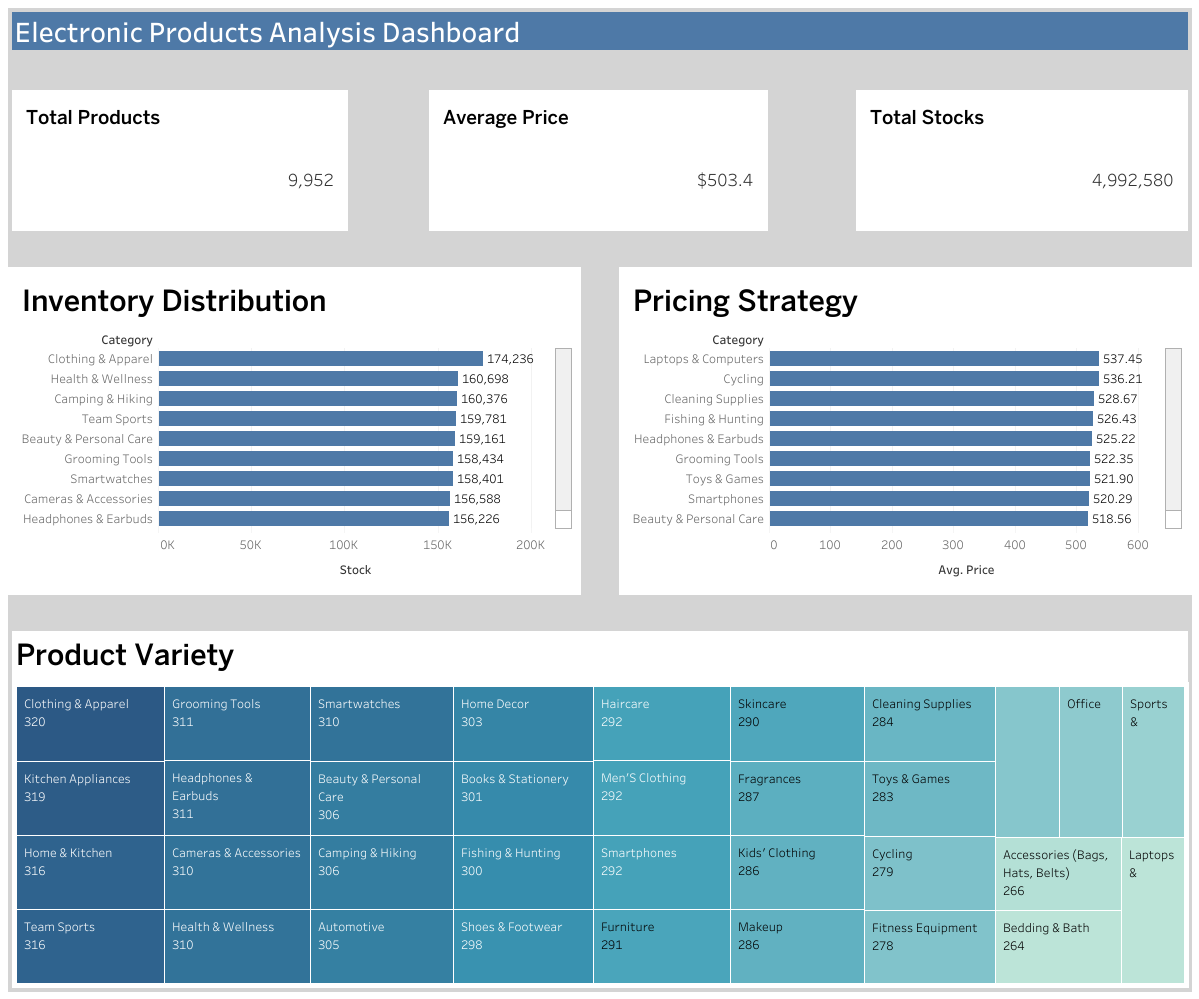Select Smartphones 292 treemap tile
This screenshot has width=1199, height=999.
(661, 872)
